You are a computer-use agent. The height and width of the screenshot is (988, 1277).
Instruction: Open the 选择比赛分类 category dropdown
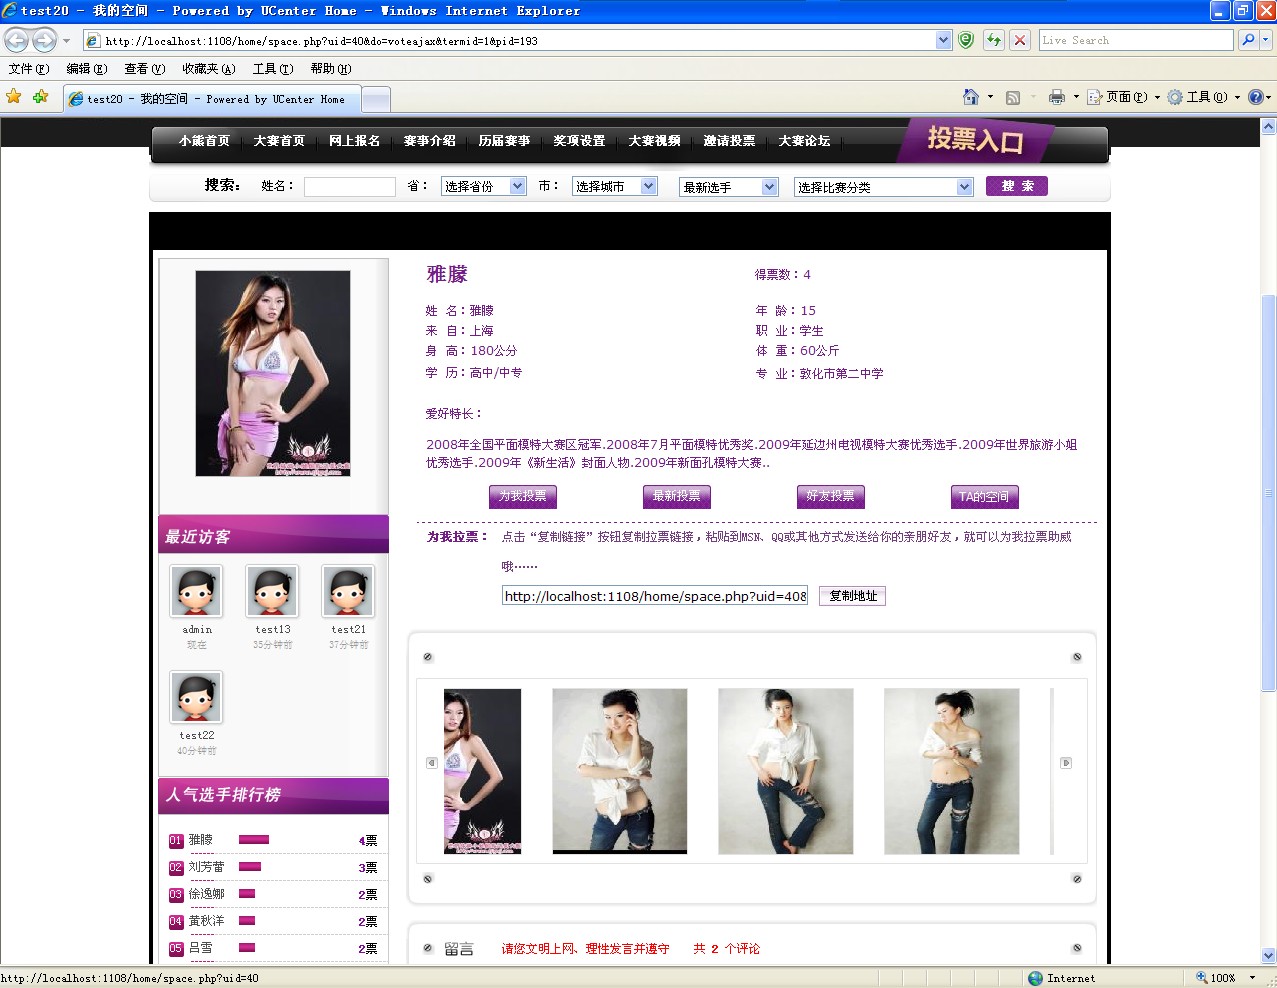884,187
